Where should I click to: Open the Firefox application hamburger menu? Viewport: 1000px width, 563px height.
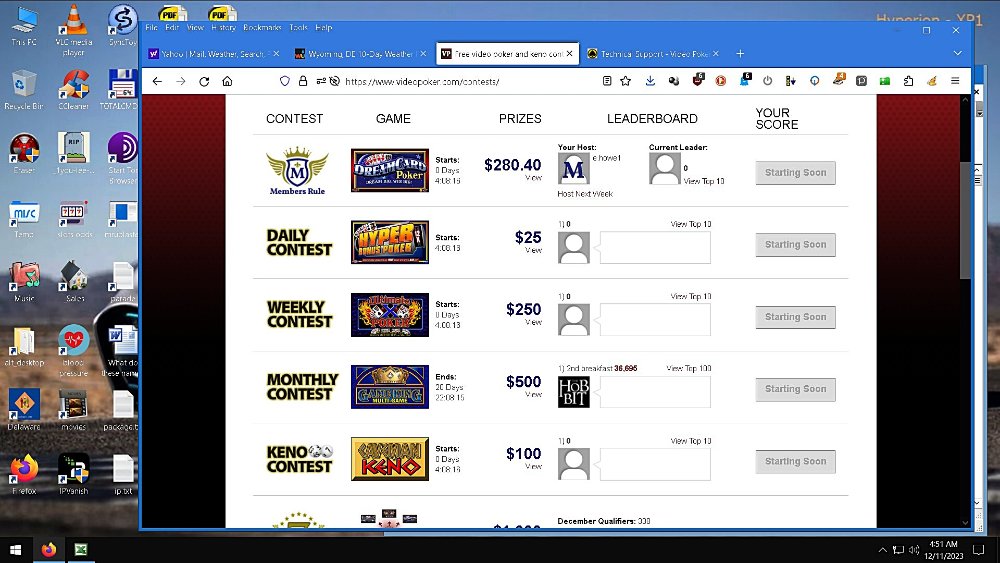pyautogui.click(x=955, y=81)
